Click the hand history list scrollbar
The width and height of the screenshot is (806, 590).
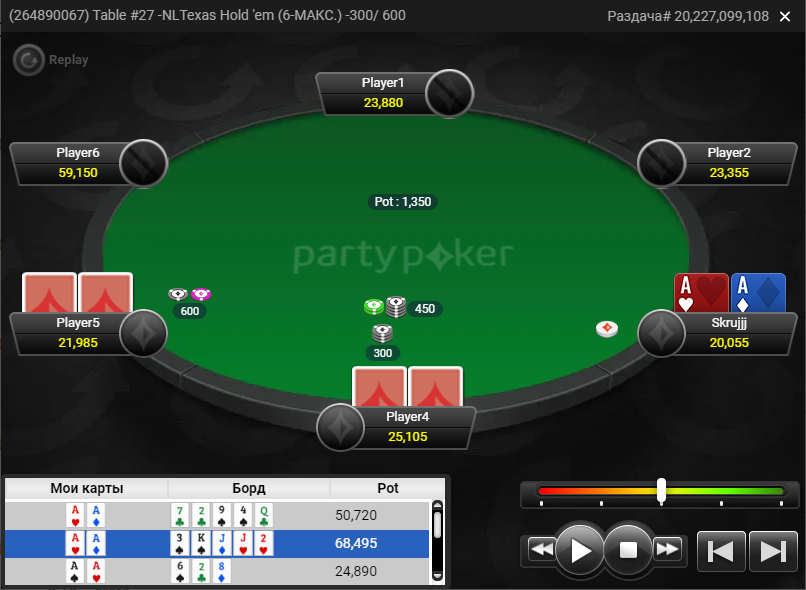coord(437,541)
